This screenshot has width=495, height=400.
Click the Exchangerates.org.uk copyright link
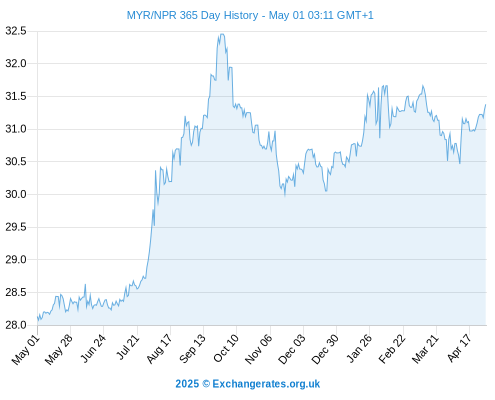click(x=248, y=384)
